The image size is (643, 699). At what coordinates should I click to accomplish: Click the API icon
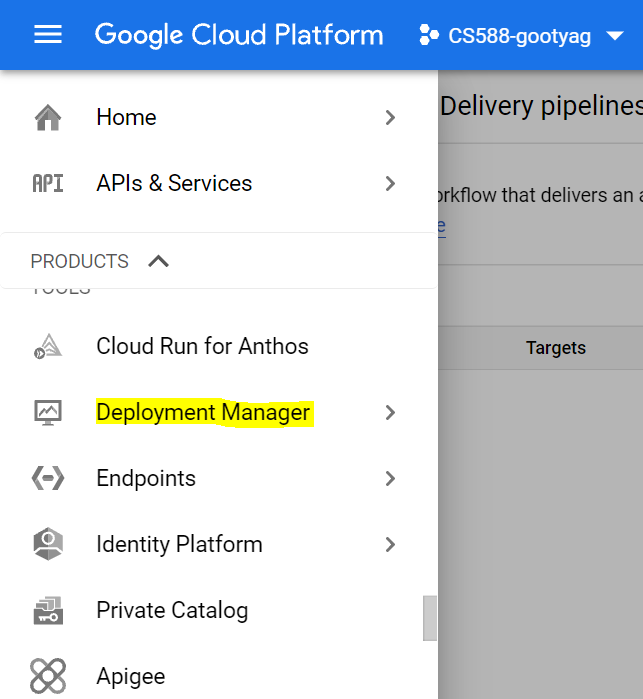click(x=48, y=183)
